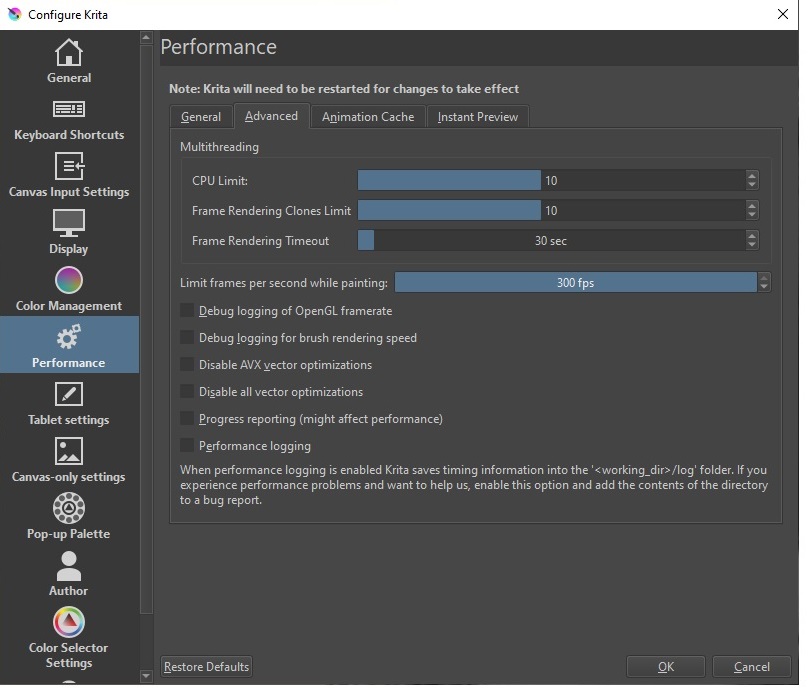Open the Author profile icon
This screenshot has width=810, height=693.
tap(69, 566)
